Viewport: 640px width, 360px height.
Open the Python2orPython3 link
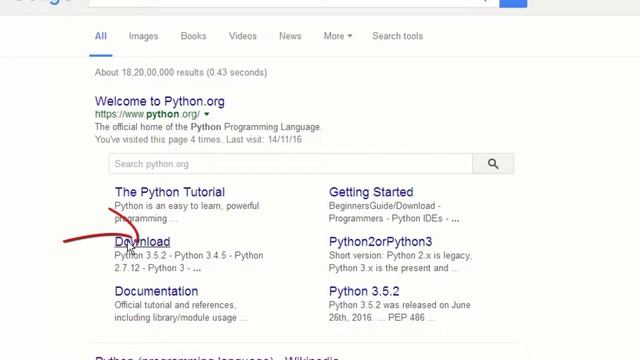pos(380,242)
